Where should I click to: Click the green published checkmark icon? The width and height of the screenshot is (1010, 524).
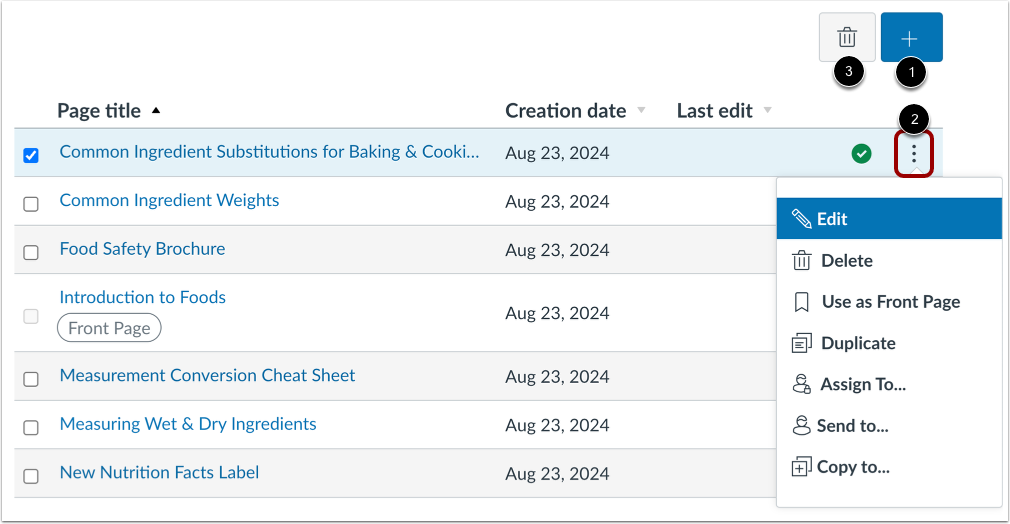[x=861, y=154]
